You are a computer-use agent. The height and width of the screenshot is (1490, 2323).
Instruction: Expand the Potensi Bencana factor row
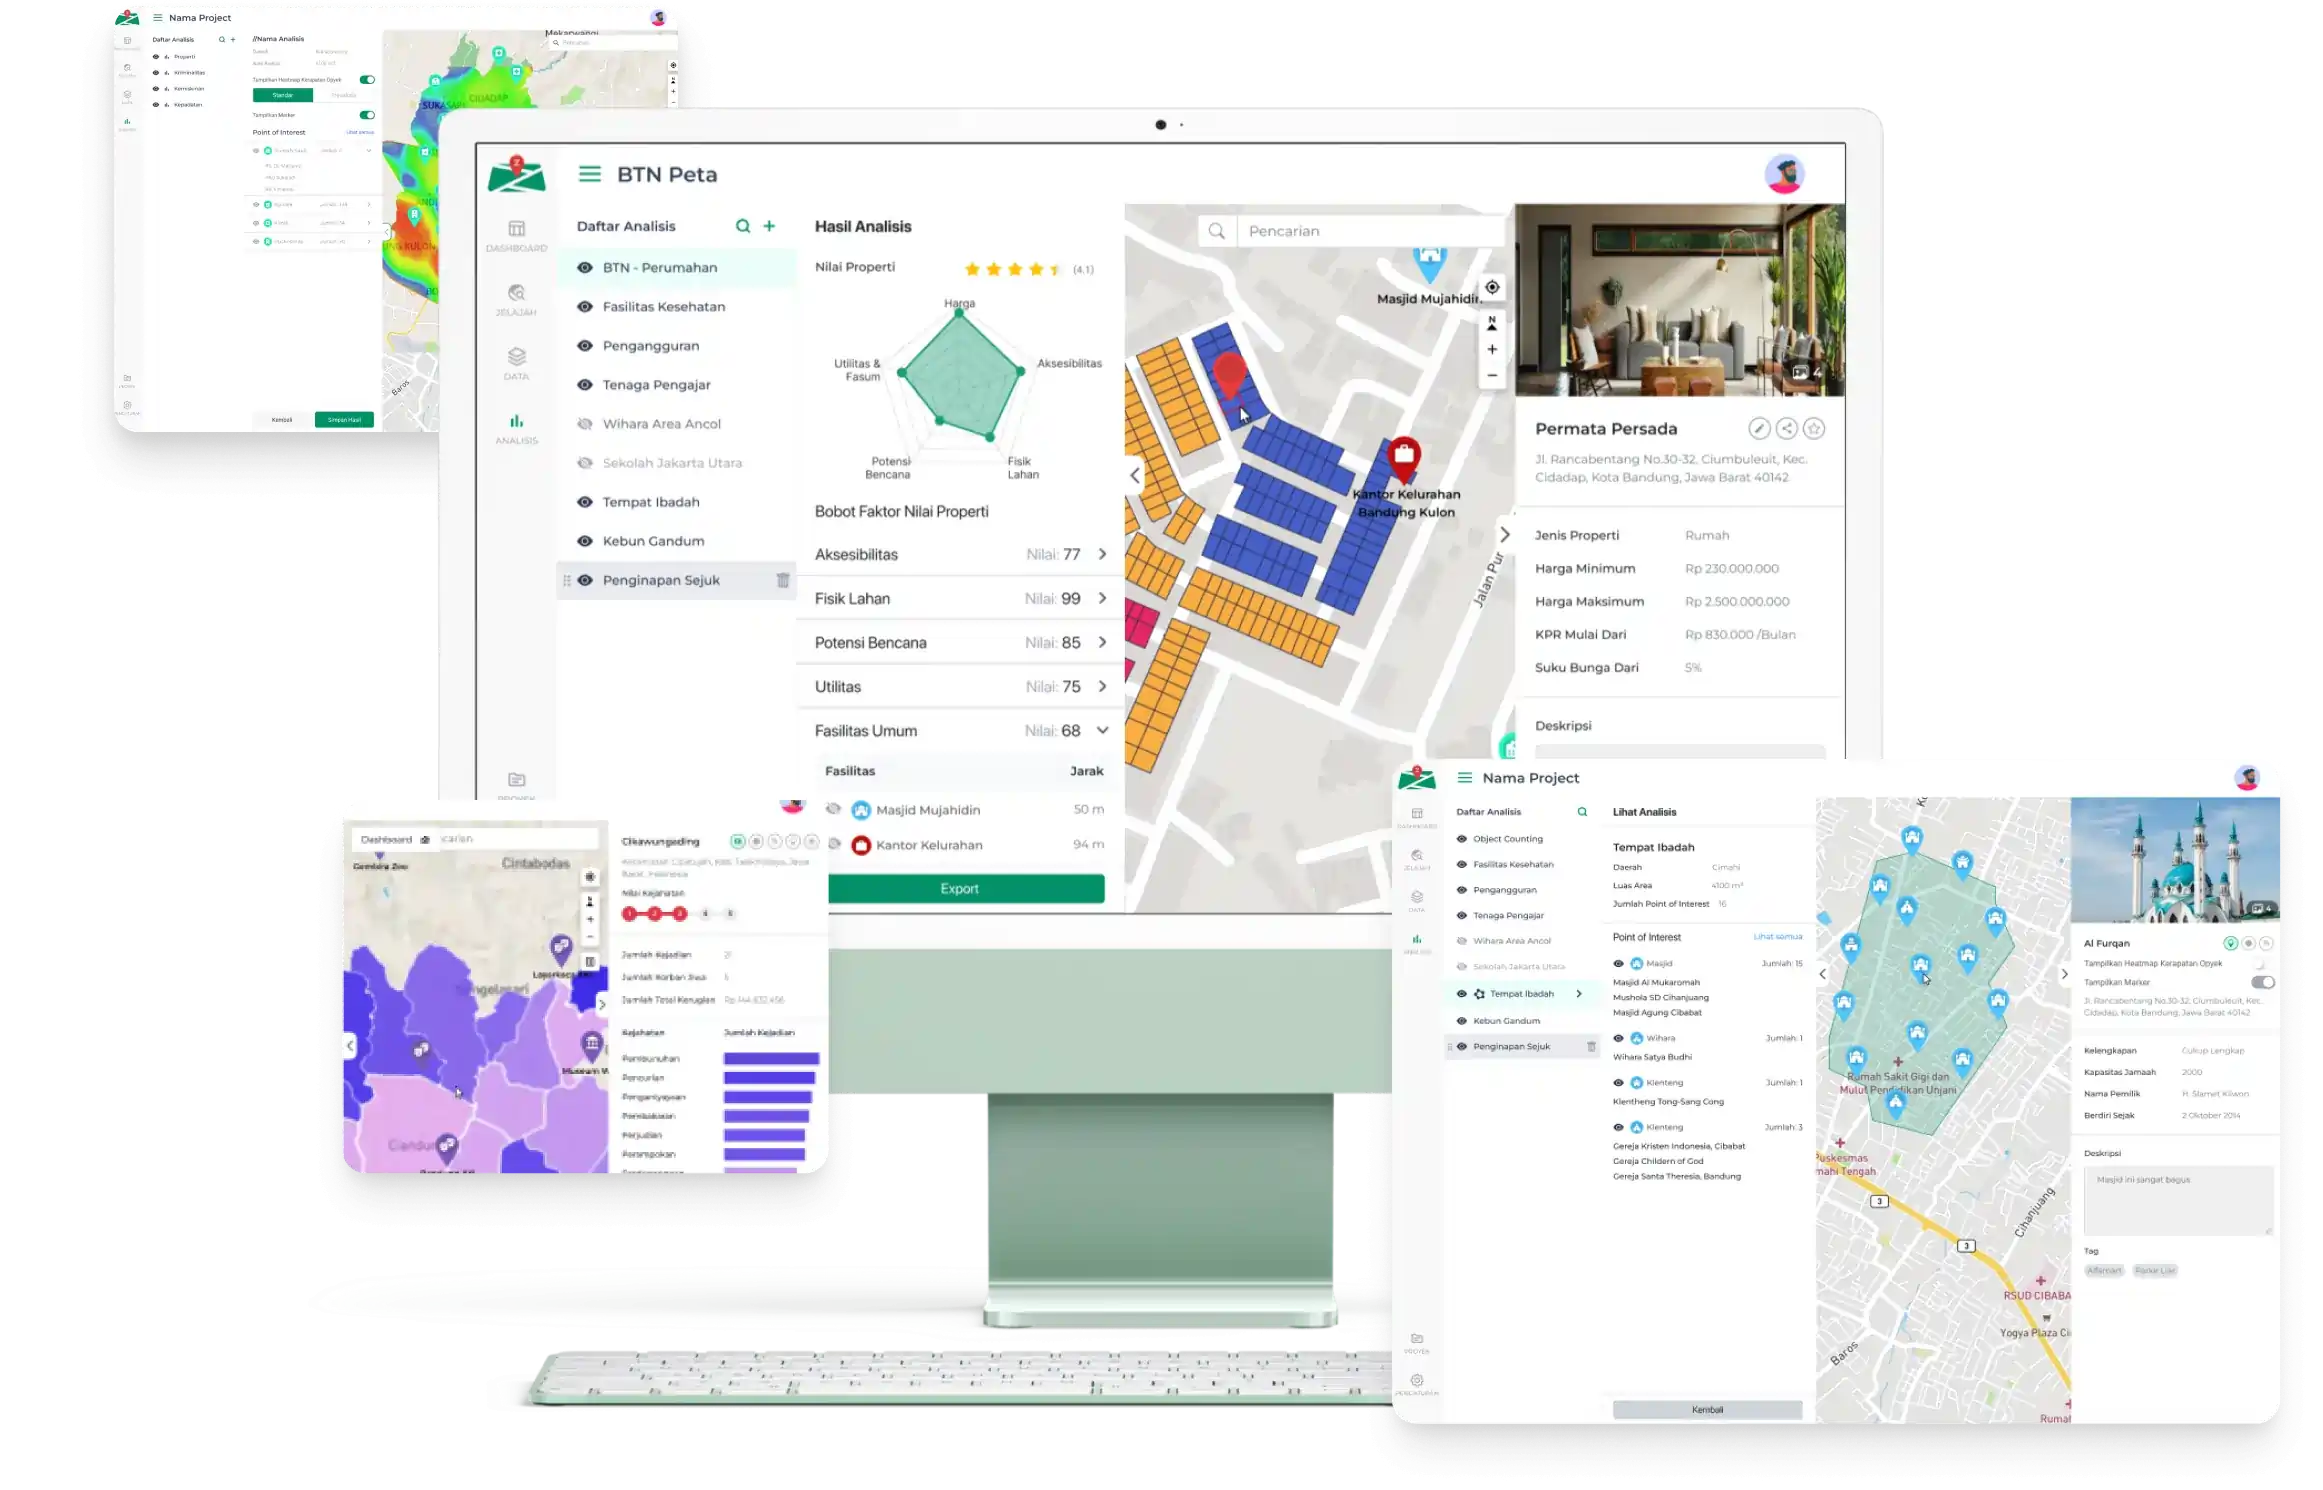1102,642
